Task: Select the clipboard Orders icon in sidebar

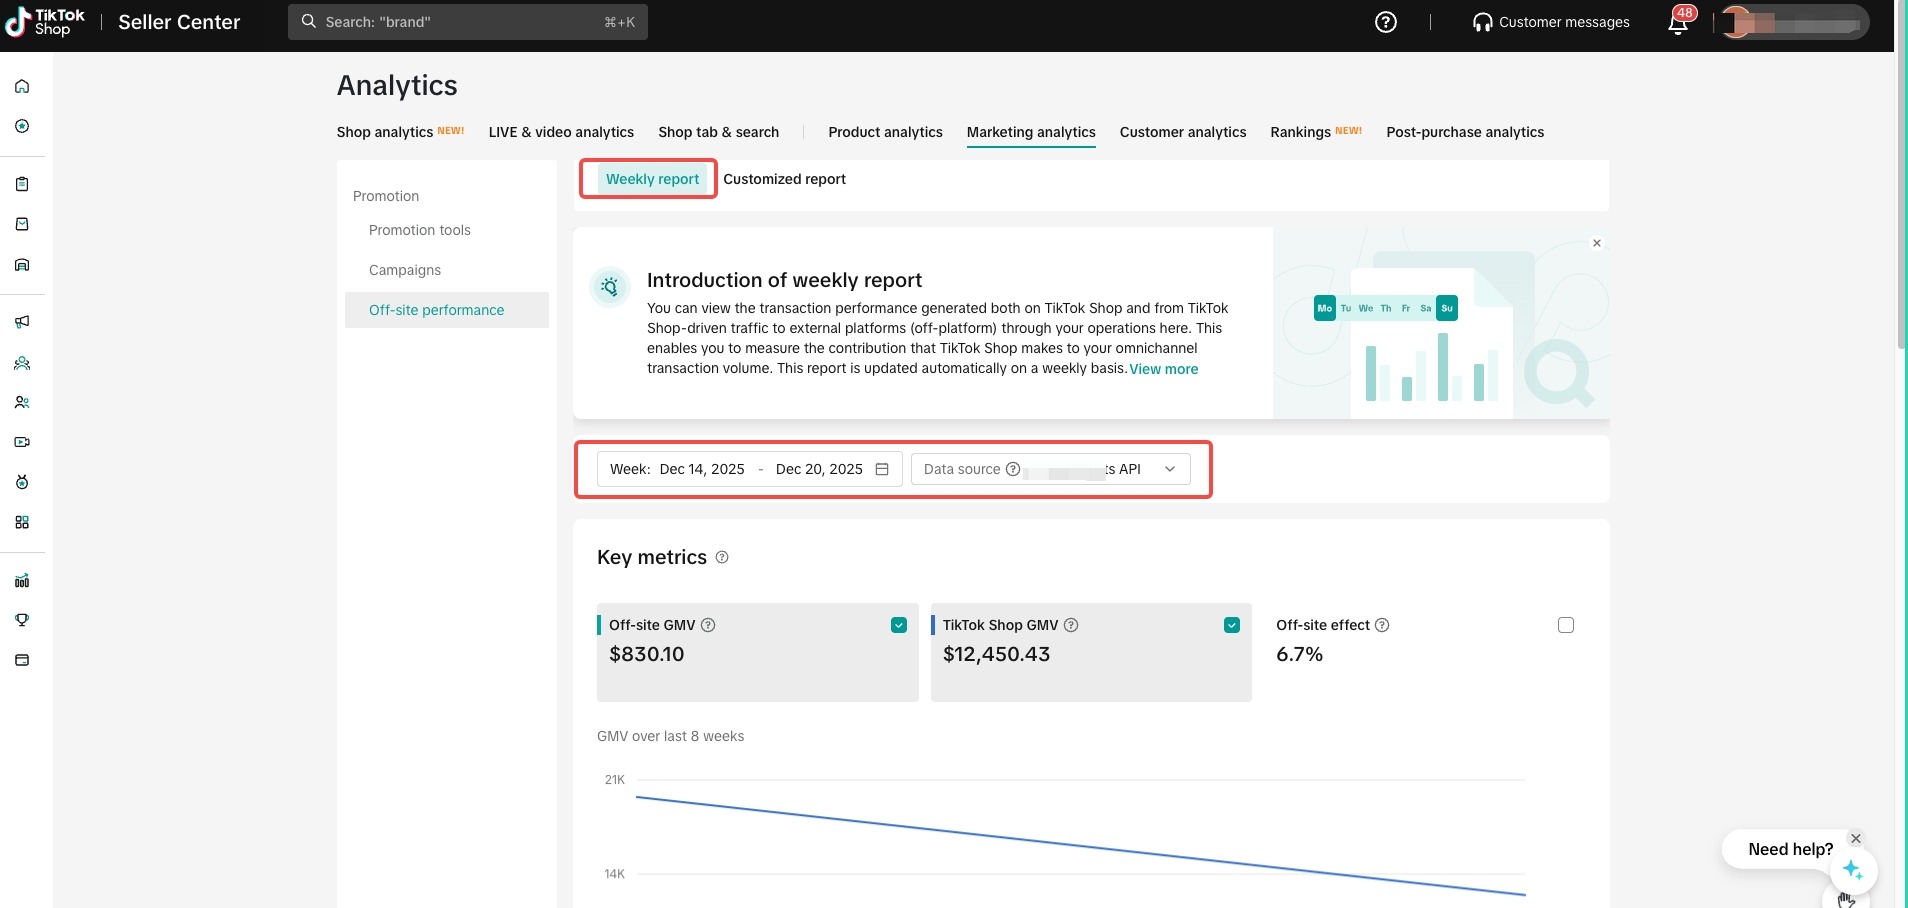Action: click(21, 184)
